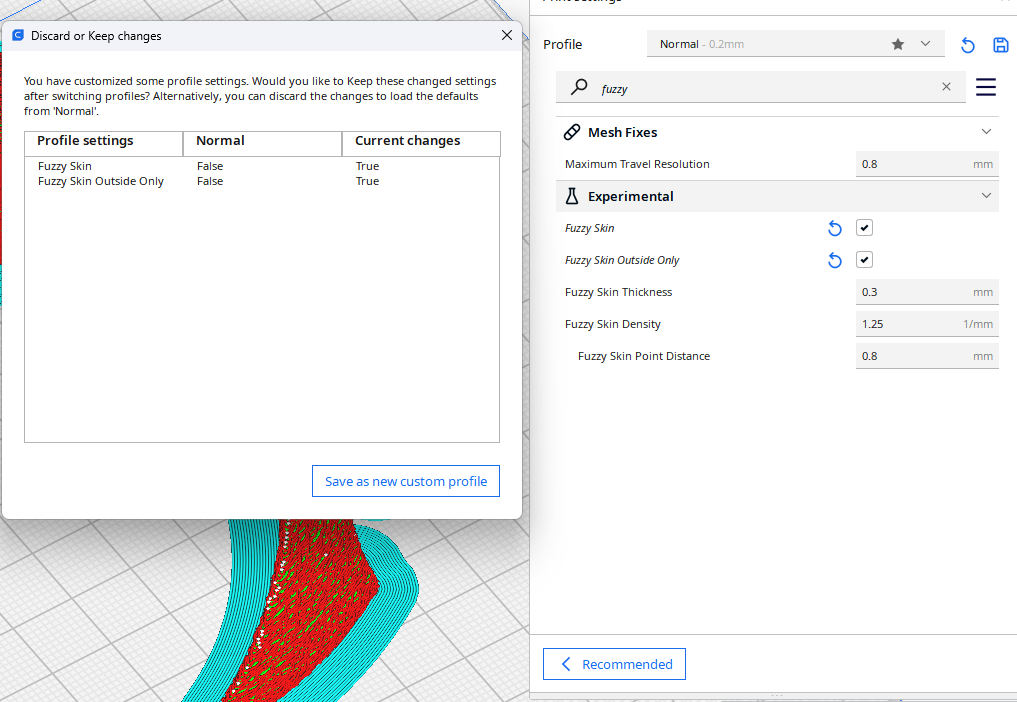Collapse the Mesh Fixes section
Image resolution: width=1017 pixels, height=702 pixels.
(986, 131)
